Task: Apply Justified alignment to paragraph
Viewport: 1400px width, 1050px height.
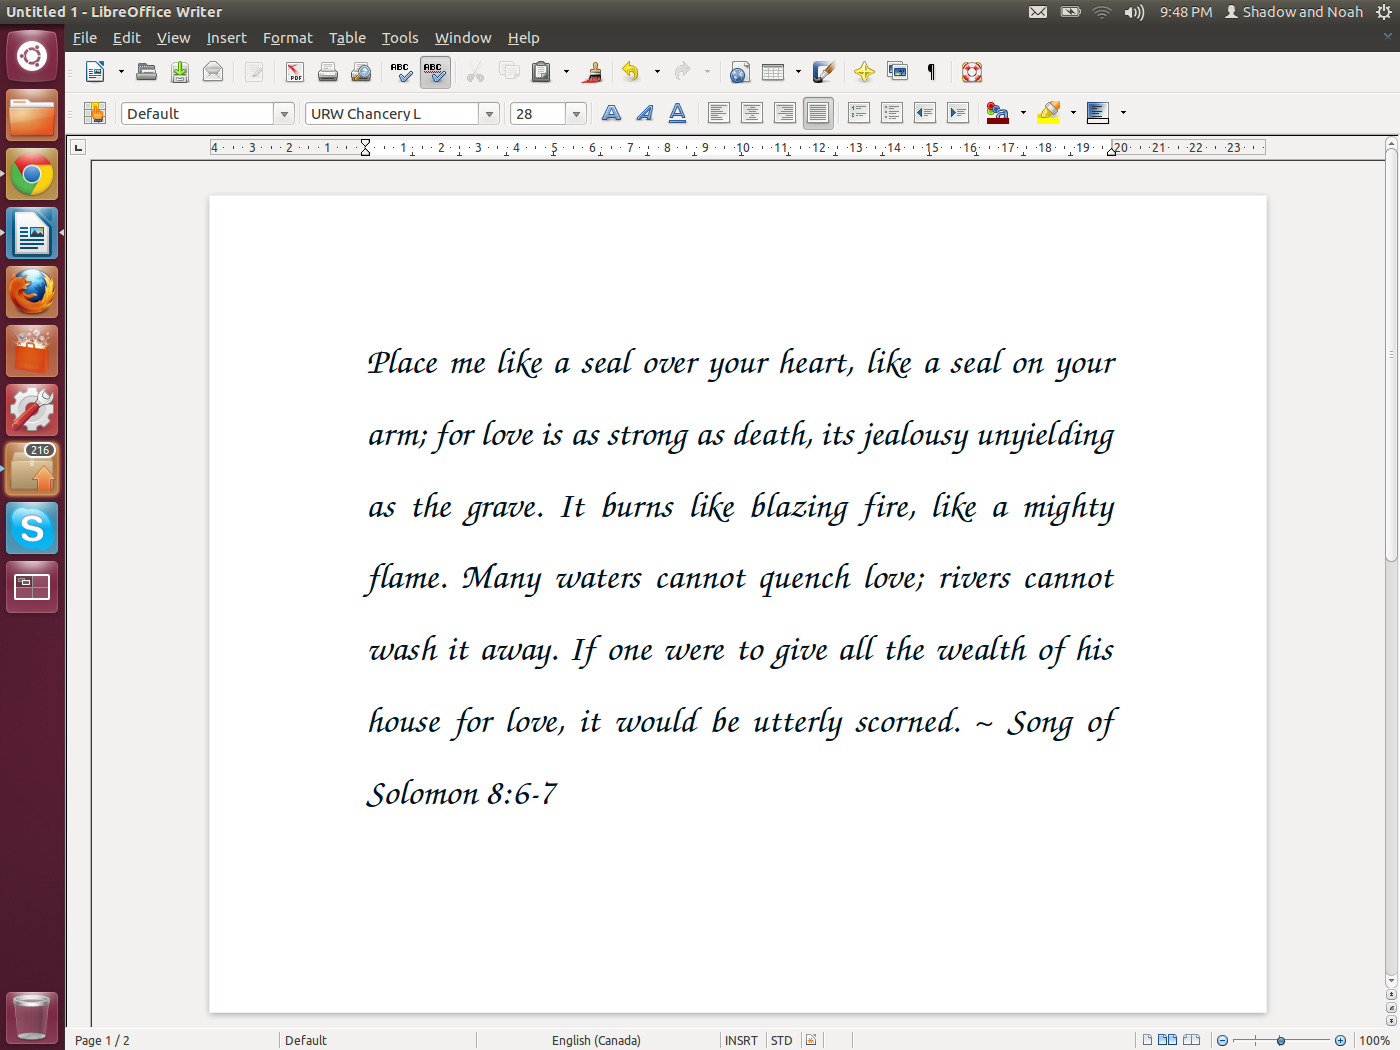Action: [x=818, y=113]
